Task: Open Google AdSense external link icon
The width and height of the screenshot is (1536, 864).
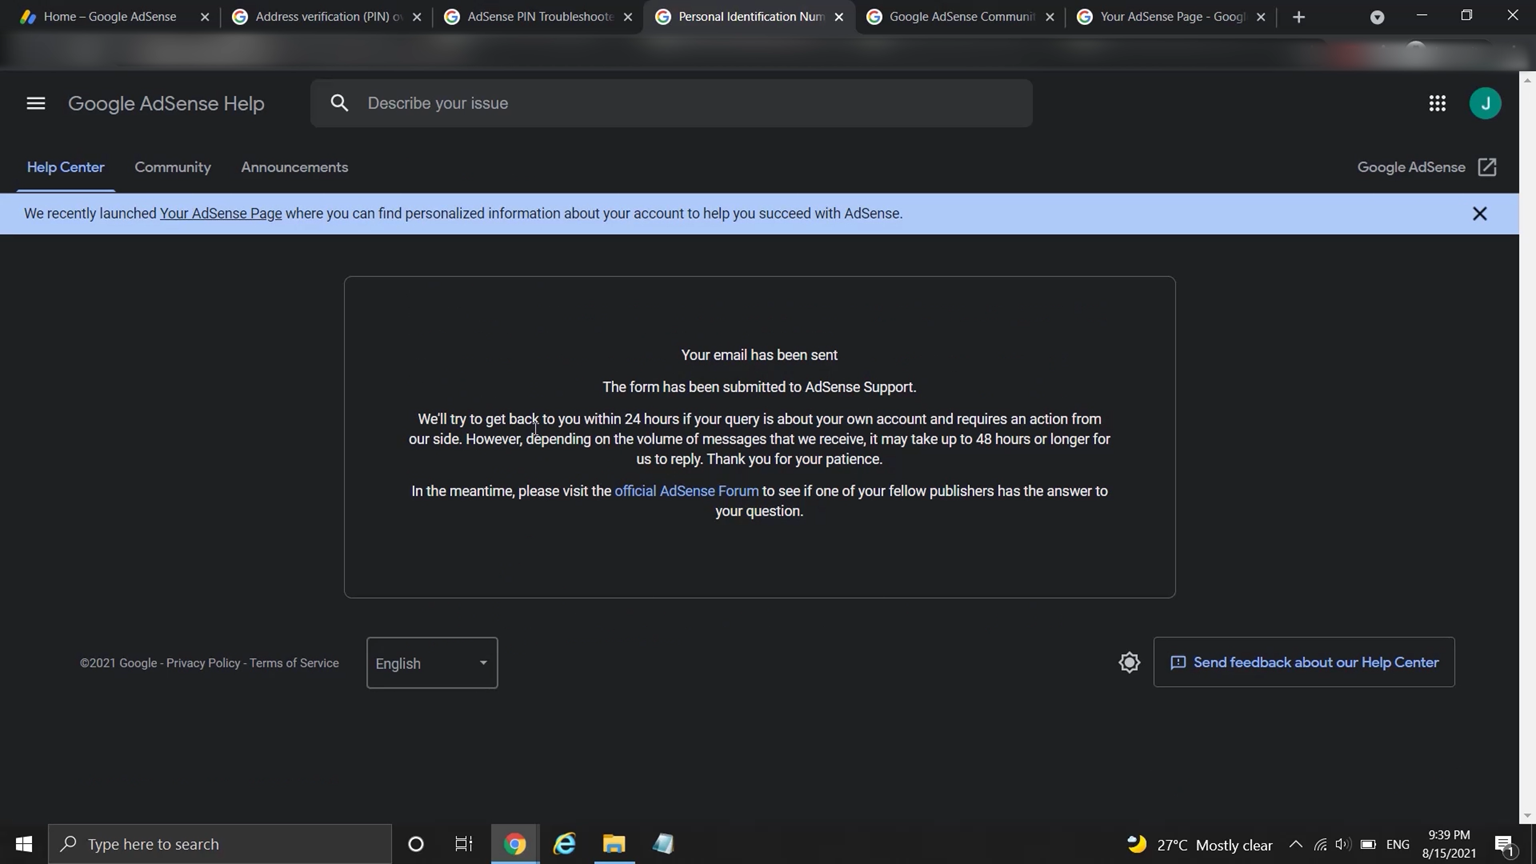Action: tap(1487, 167)
